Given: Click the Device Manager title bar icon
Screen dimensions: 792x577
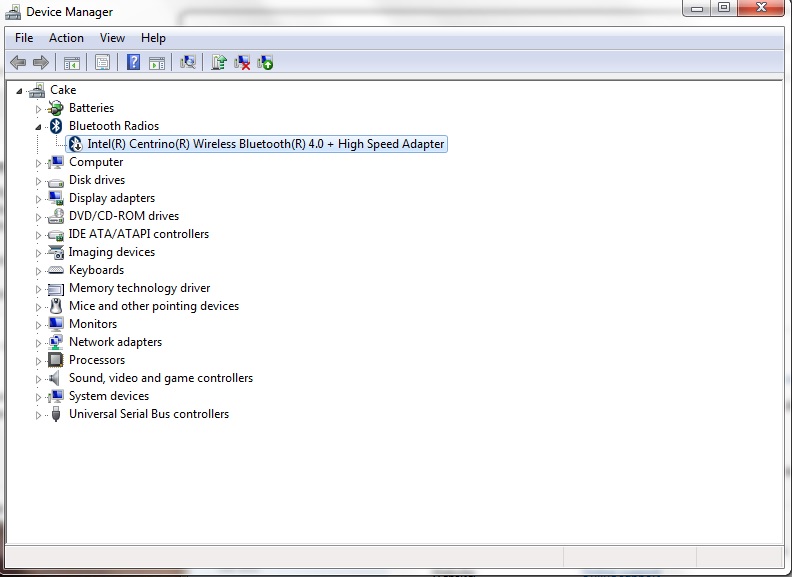Looking at the screenshot, I should [13, 12].
